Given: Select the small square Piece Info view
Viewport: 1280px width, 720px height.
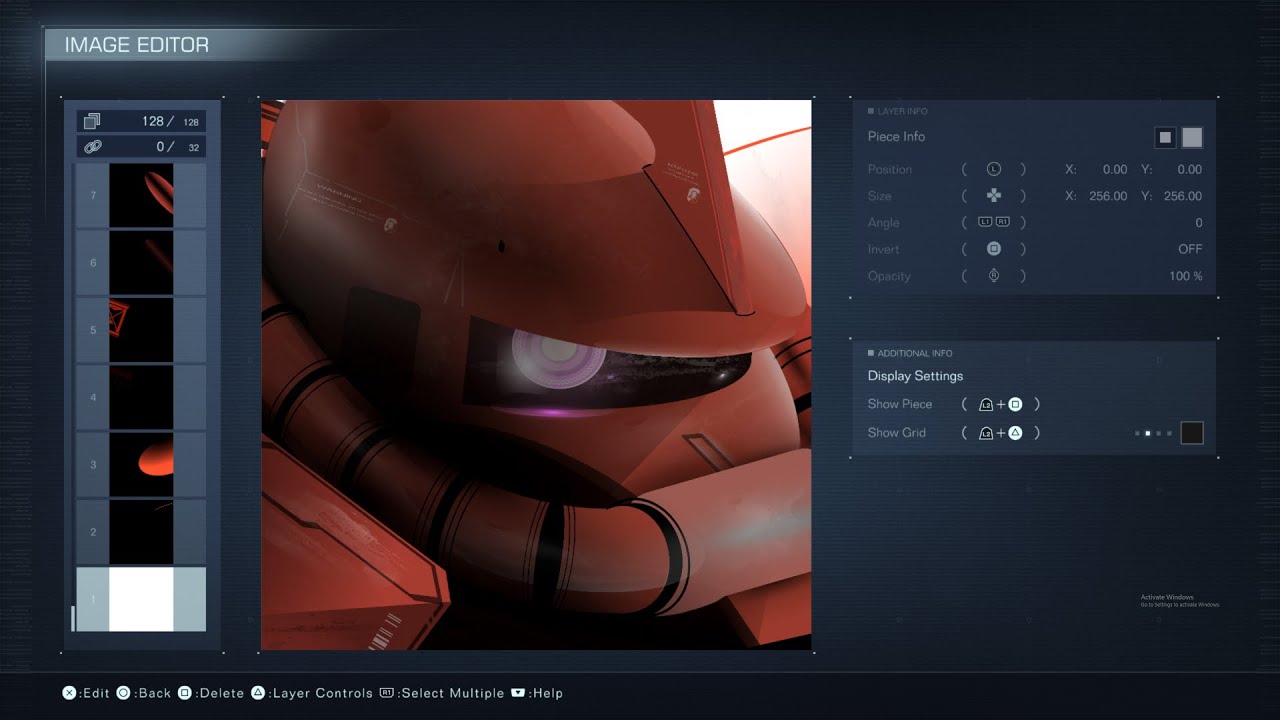Looking at the screenshot, I should (x=1165, y=137).
